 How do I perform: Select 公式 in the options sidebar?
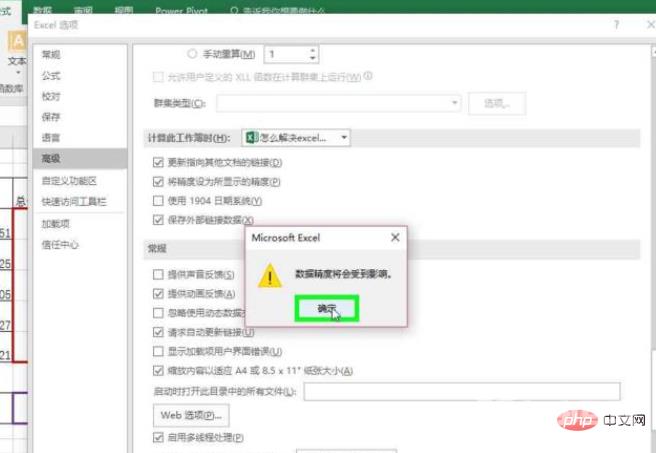tap(51, 74)
